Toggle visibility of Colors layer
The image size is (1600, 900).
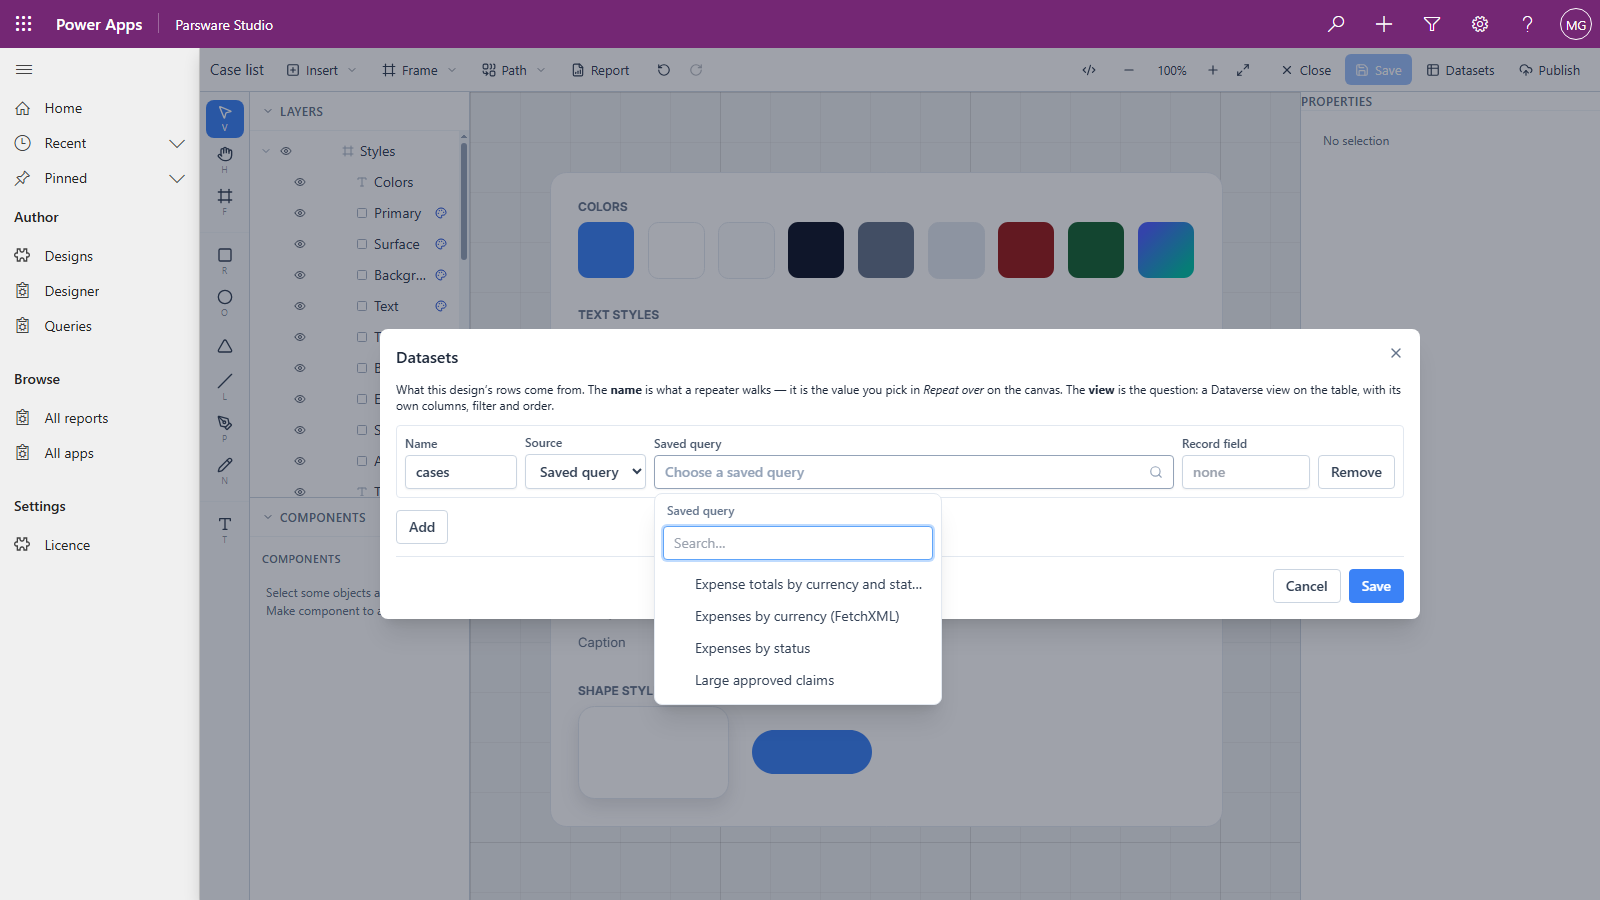(299, 182)
